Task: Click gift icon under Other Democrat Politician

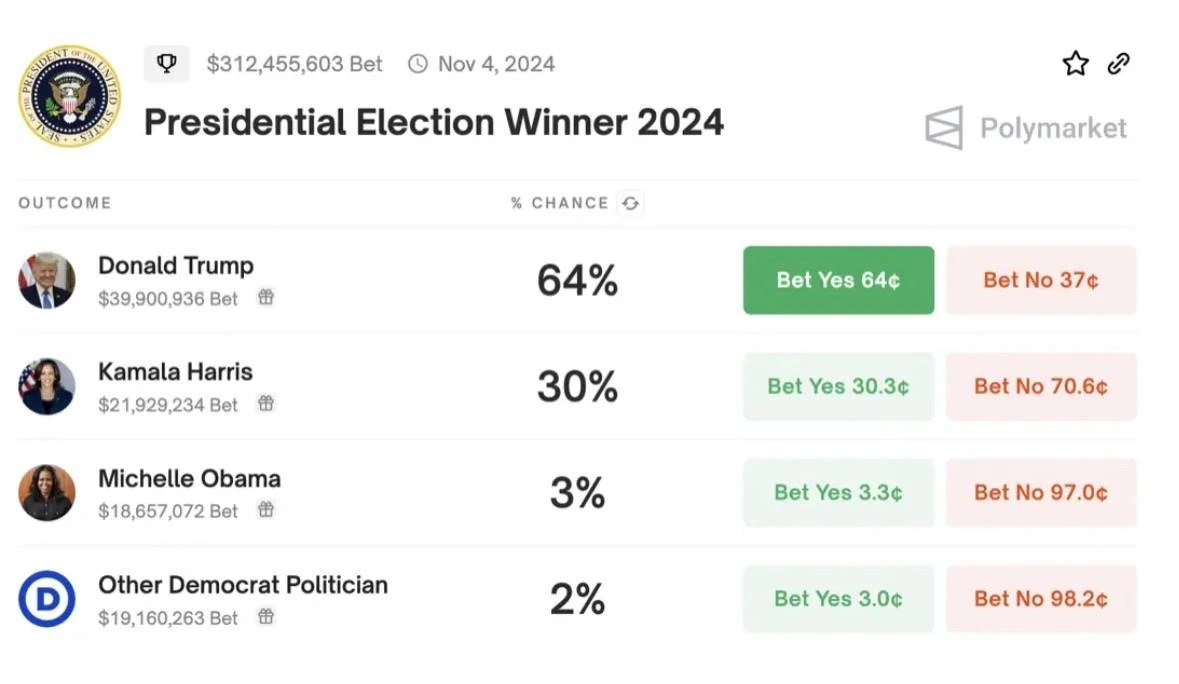Action: (x=266, y=617)
